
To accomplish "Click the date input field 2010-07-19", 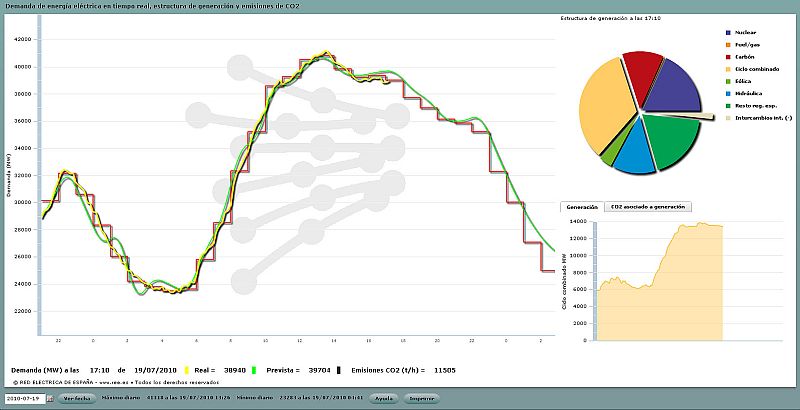I will [x=23, y=398].
